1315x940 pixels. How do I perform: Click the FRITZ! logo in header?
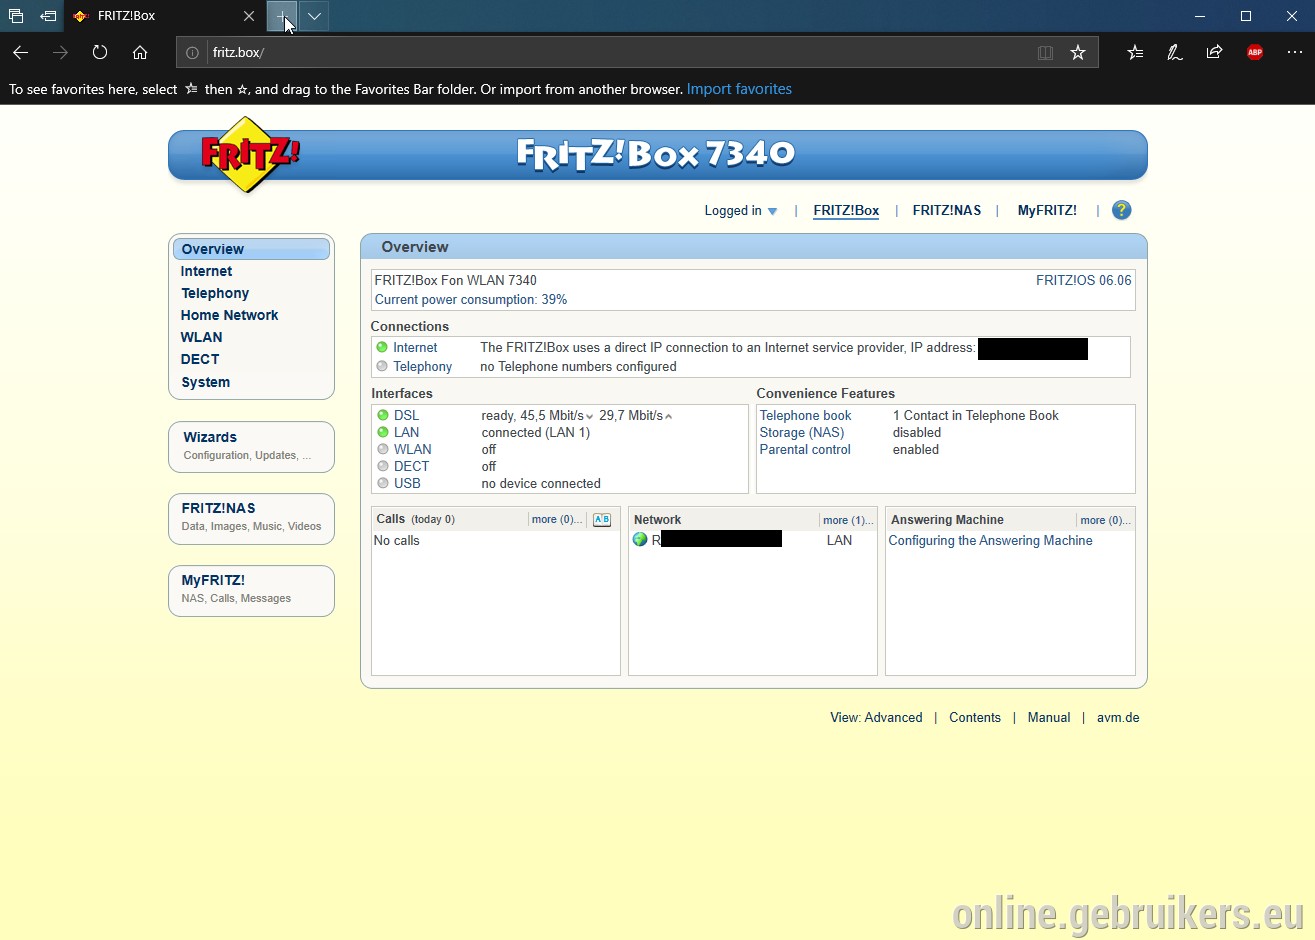coord(249,154)
